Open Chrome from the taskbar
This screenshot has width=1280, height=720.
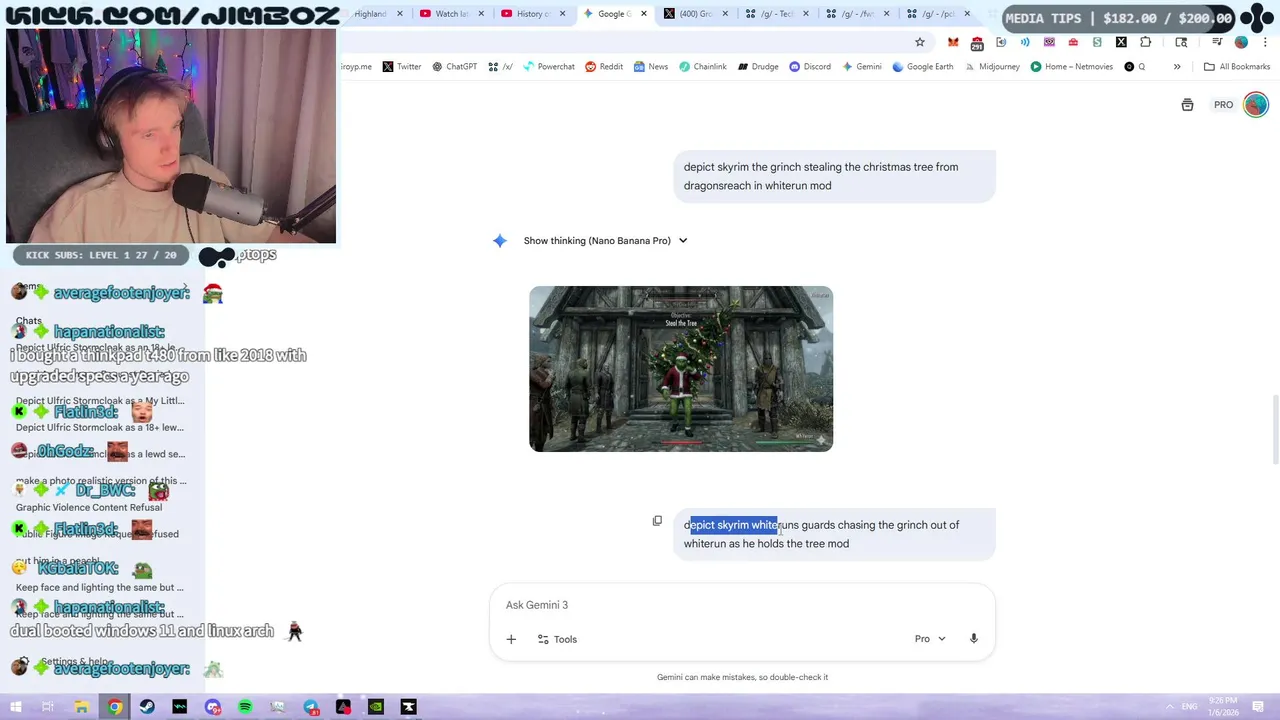[x=115, y=707]
